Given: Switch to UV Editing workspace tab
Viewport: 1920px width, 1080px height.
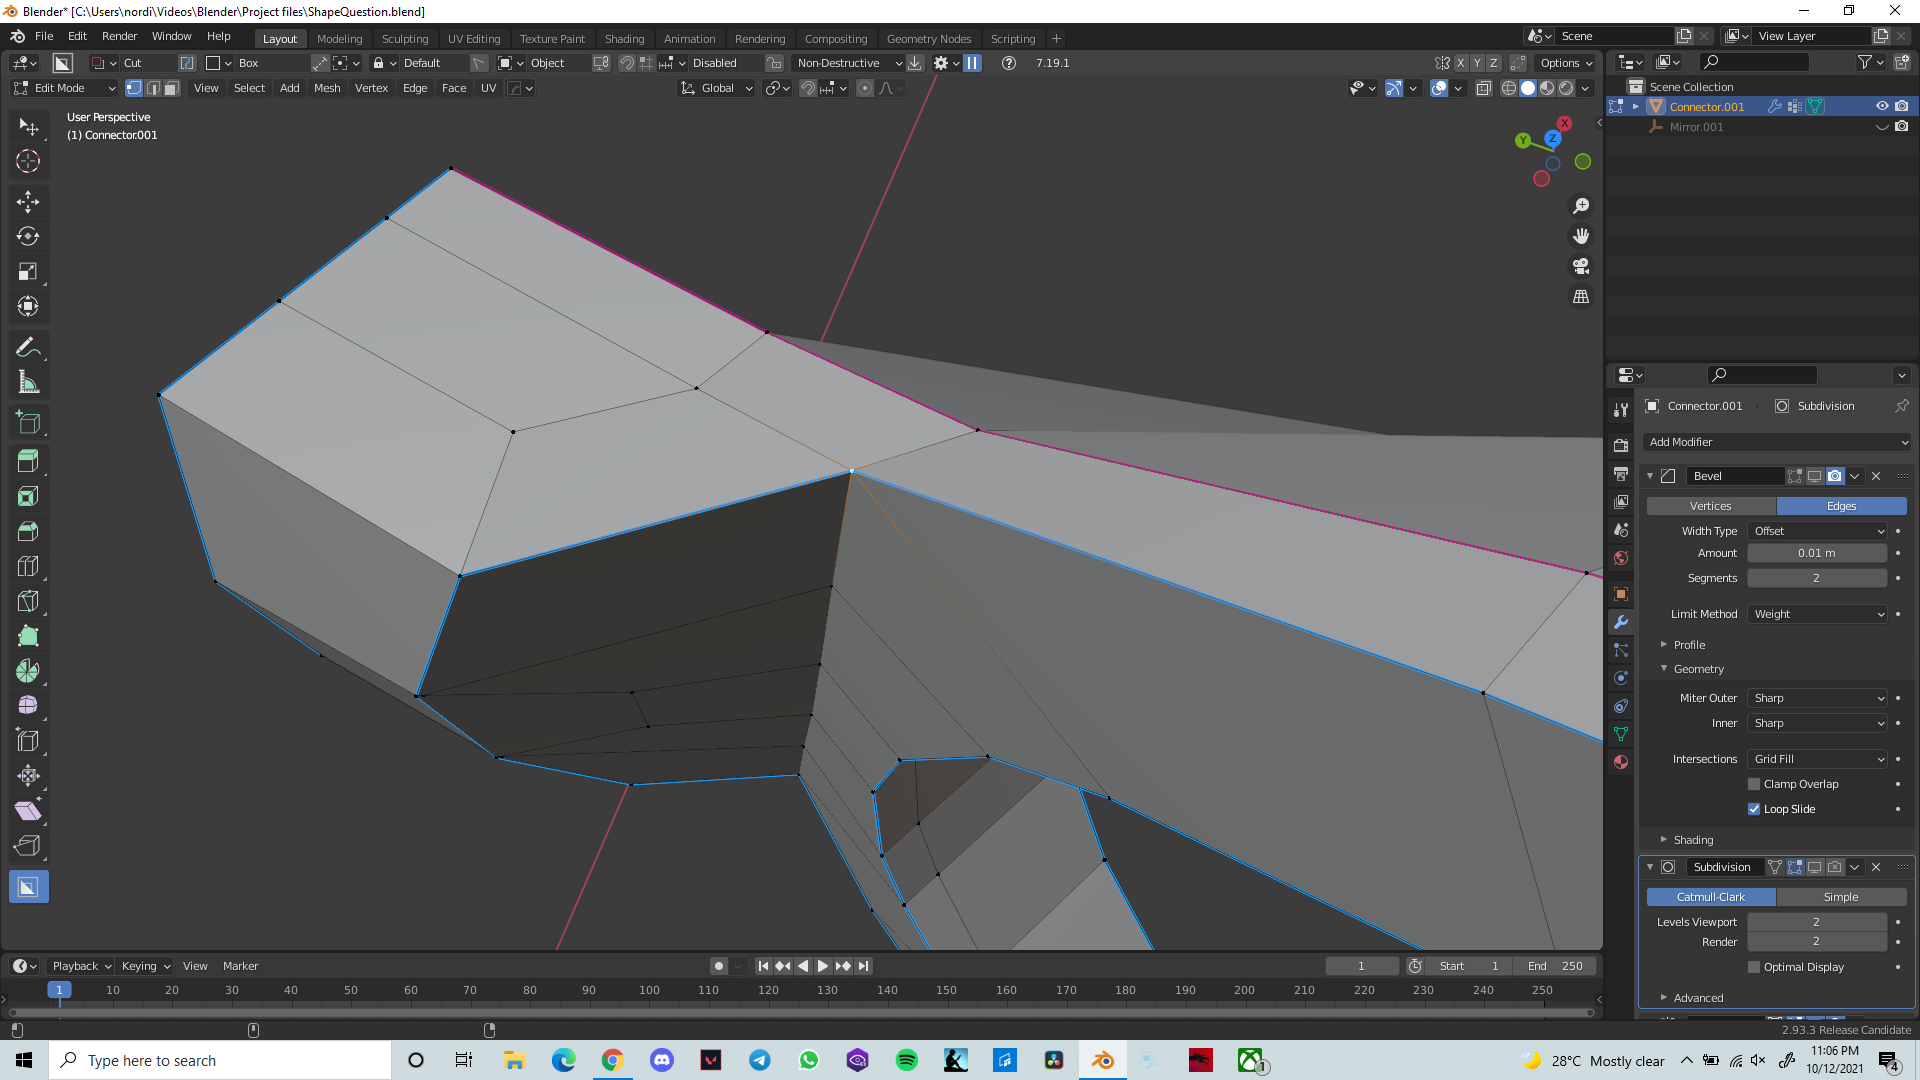Looking at the screenshot, I should coord(474,39).
